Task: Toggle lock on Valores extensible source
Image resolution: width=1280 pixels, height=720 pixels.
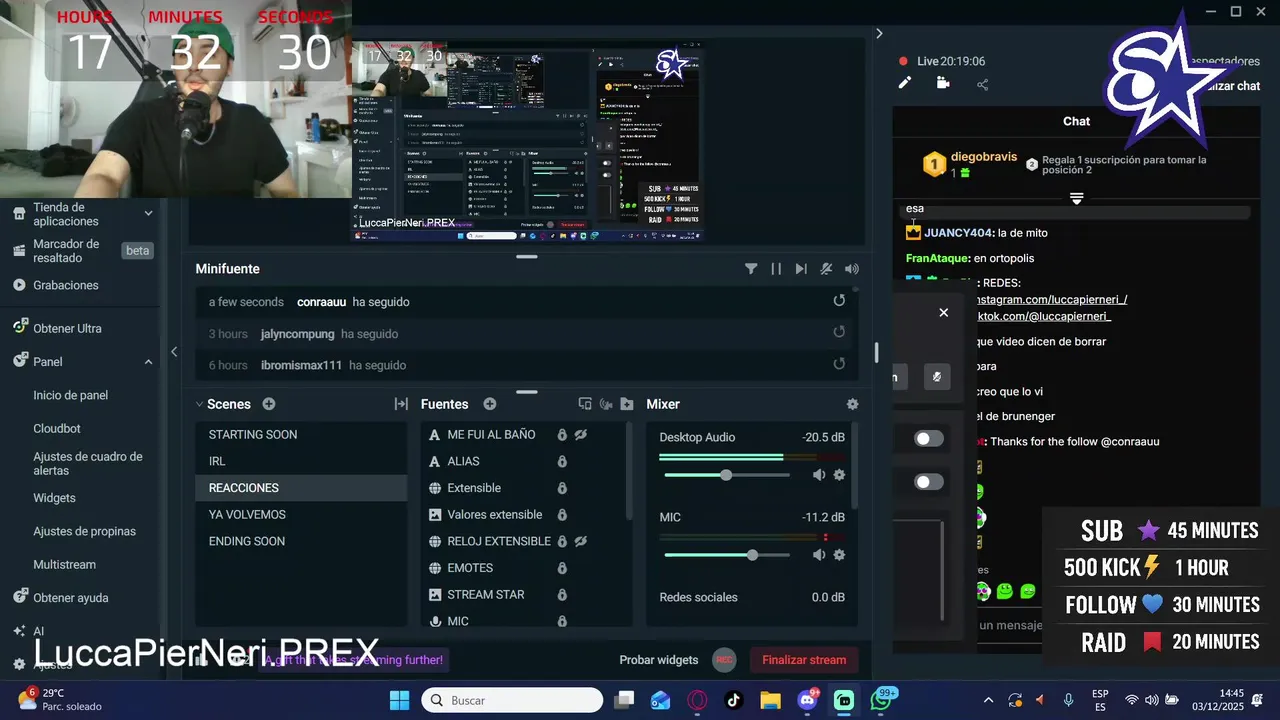Action: coord(562,515)
